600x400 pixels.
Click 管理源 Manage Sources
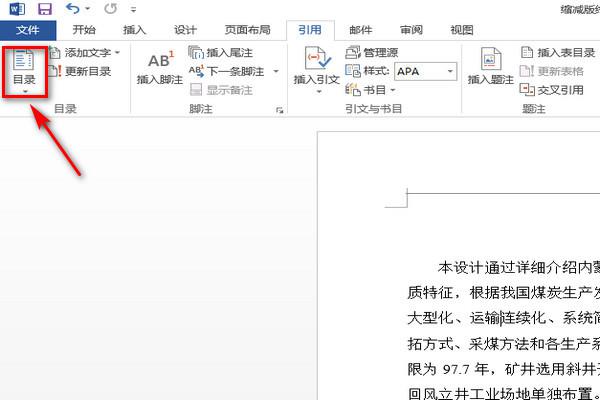372,52
